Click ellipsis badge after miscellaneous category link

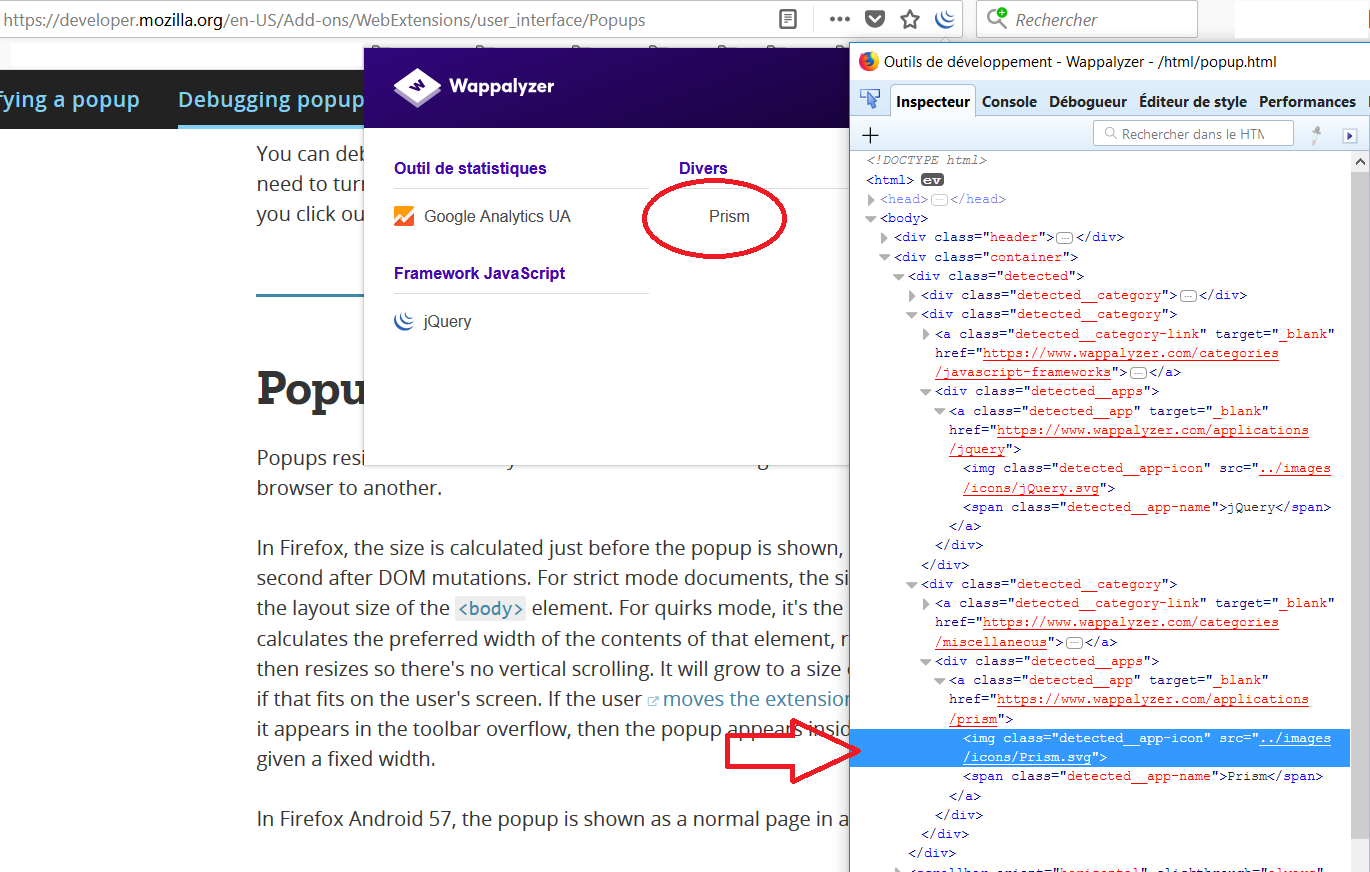coord(1075,642)
